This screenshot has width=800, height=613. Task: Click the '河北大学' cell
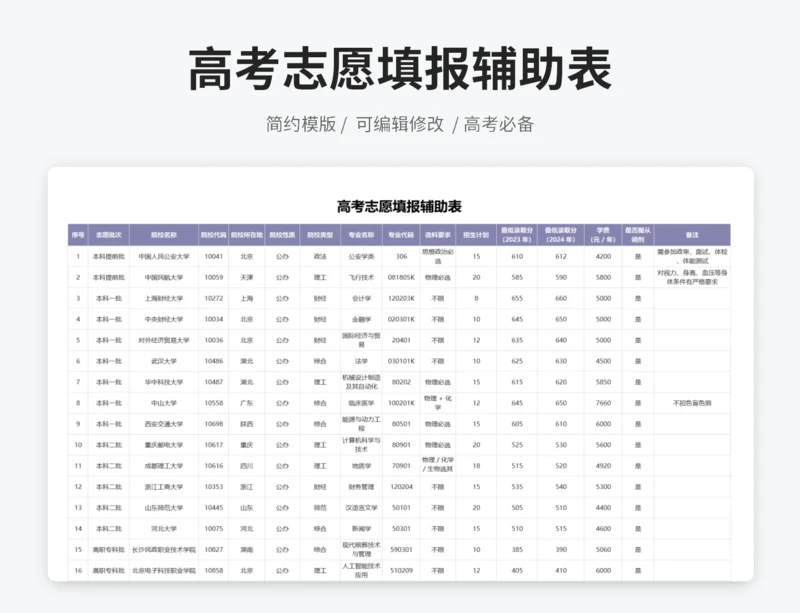click(164, 529)
